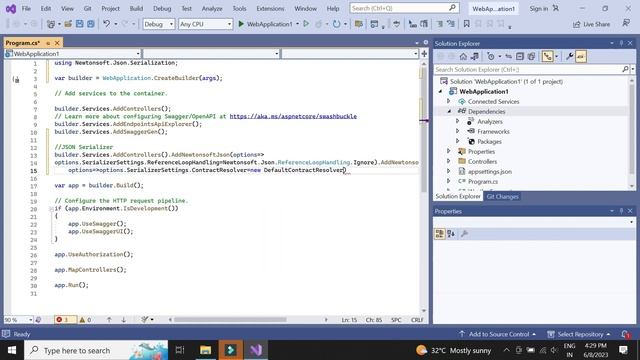Open the File menu

coord(26,8)
